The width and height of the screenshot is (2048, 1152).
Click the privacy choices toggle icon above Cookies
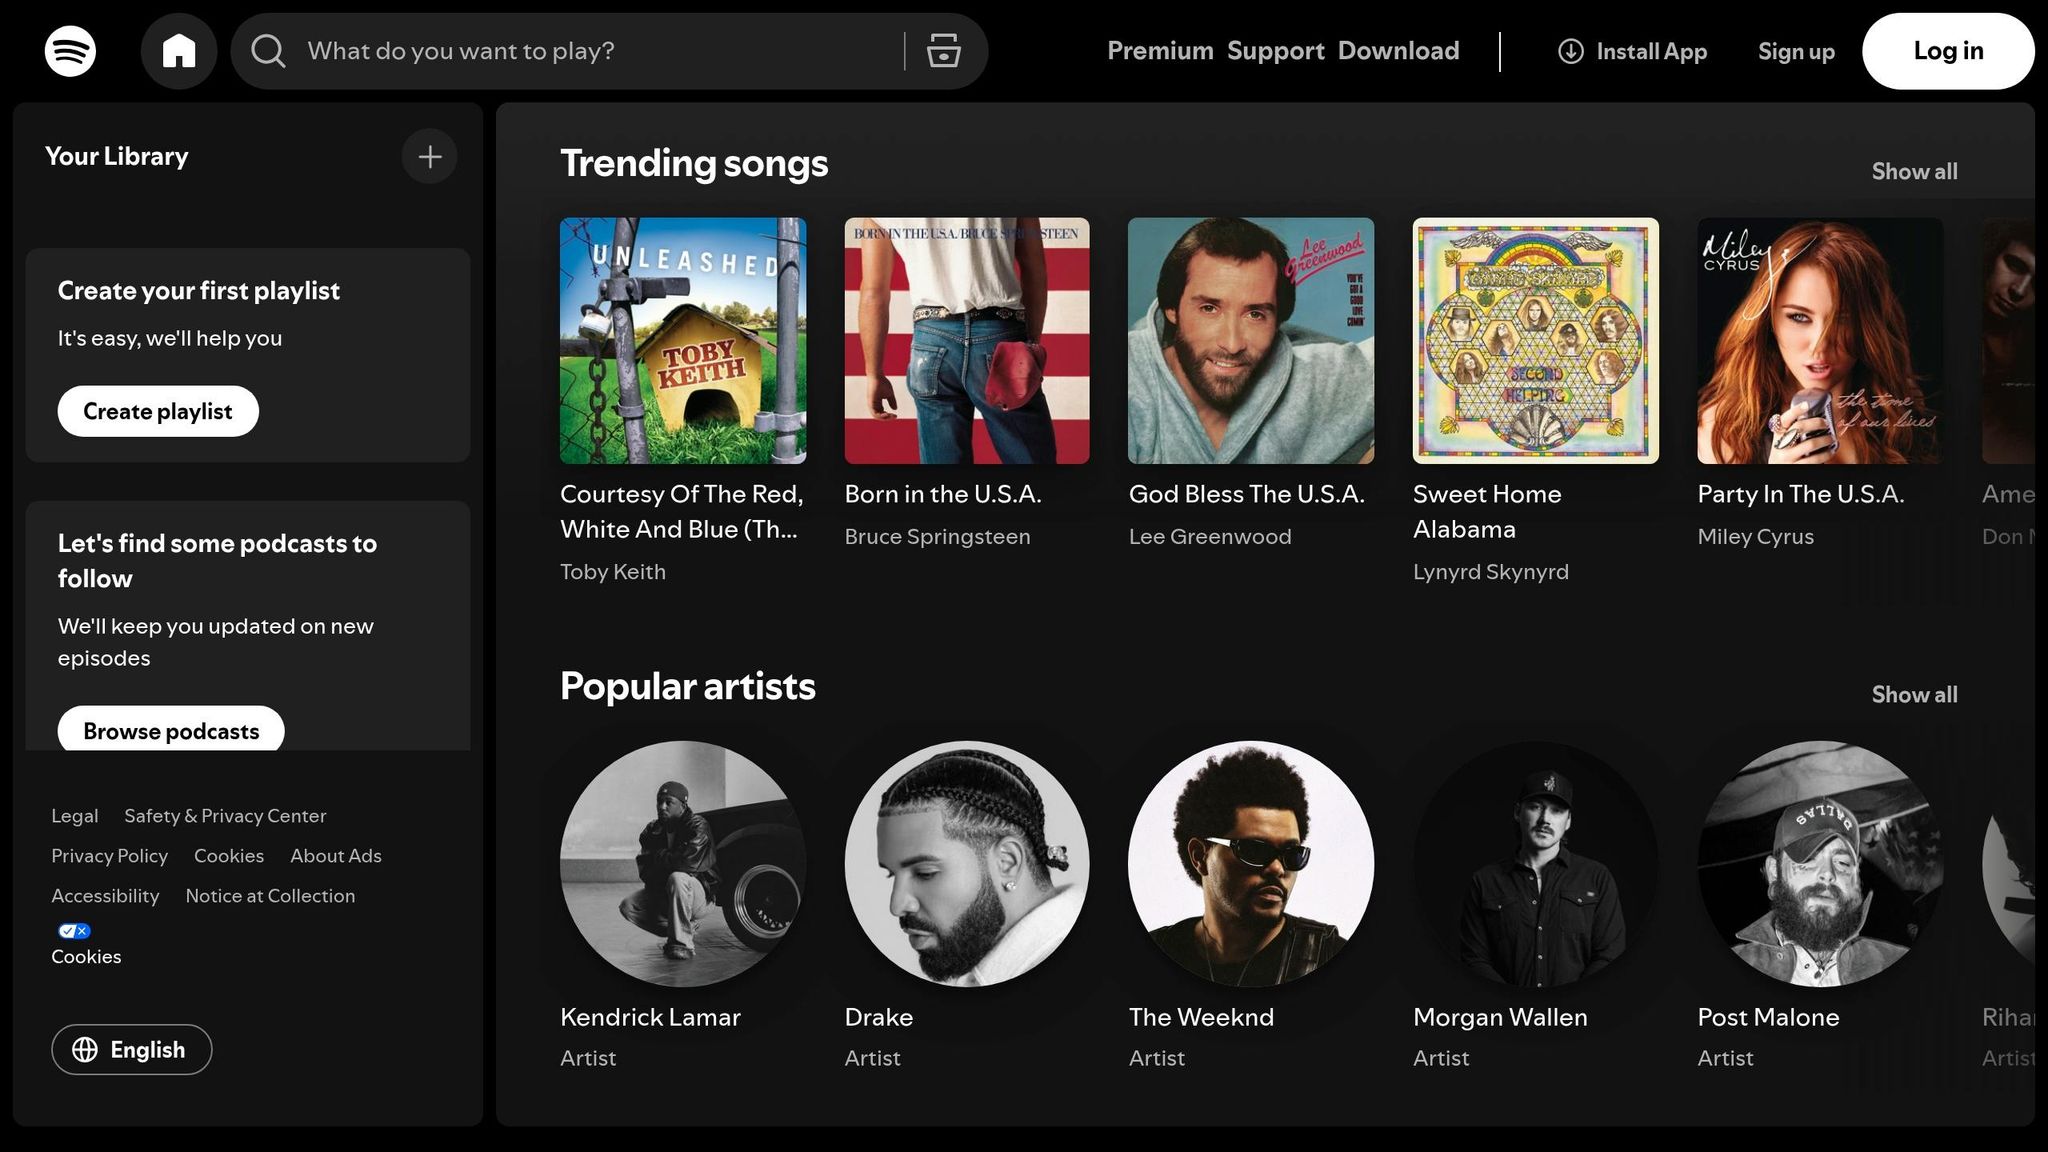click(x=74, y=931)
